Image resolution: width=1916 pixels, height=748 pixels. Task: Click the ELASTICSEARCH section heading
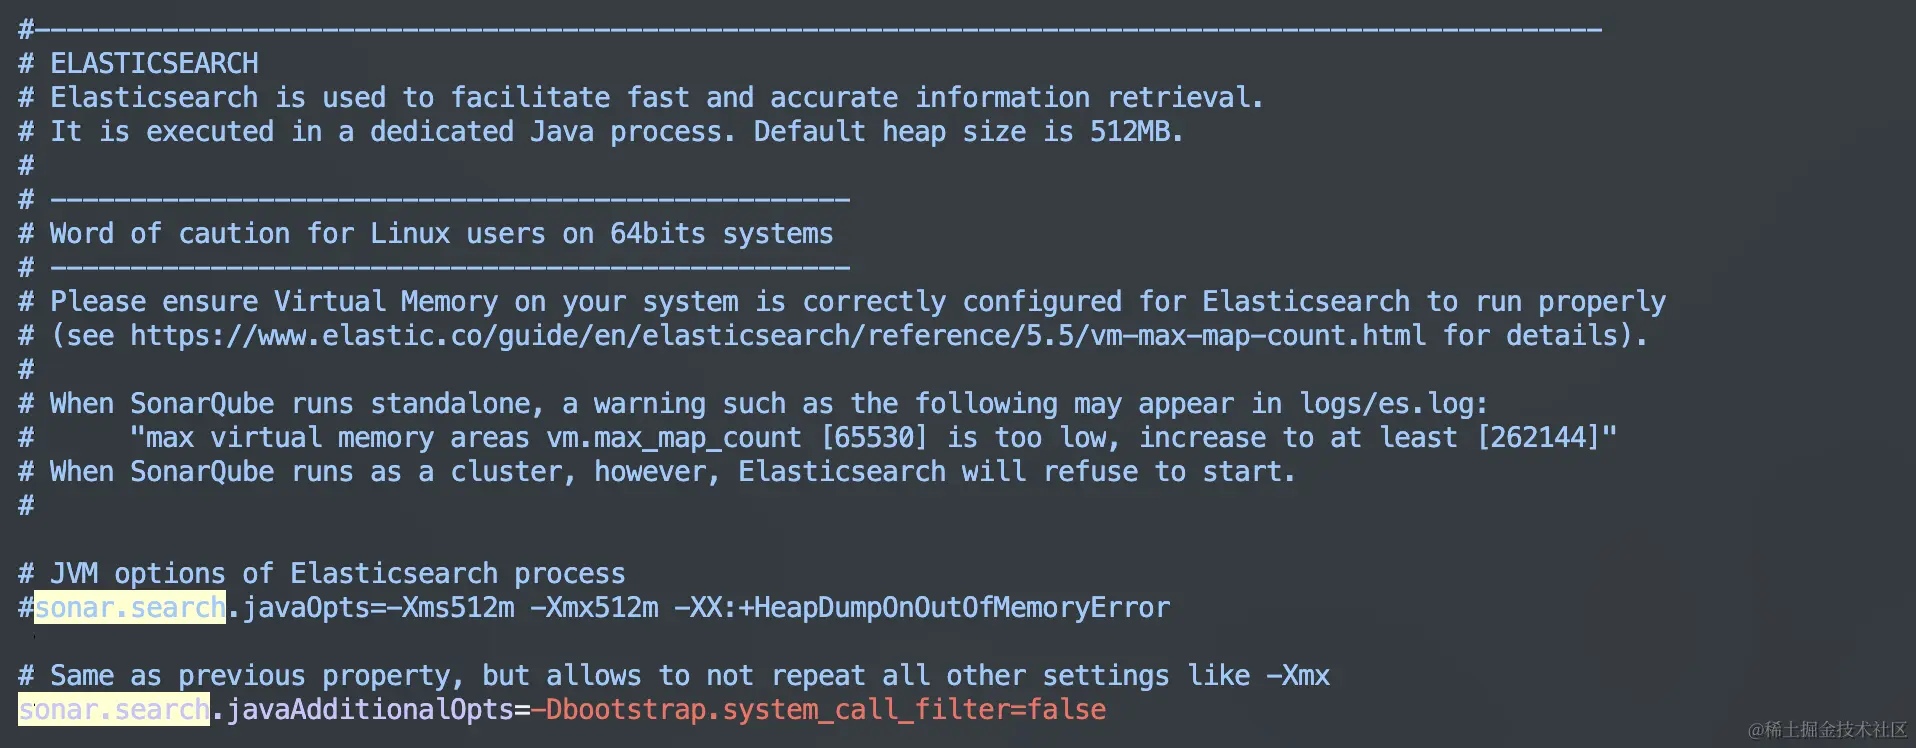[154, 64]
